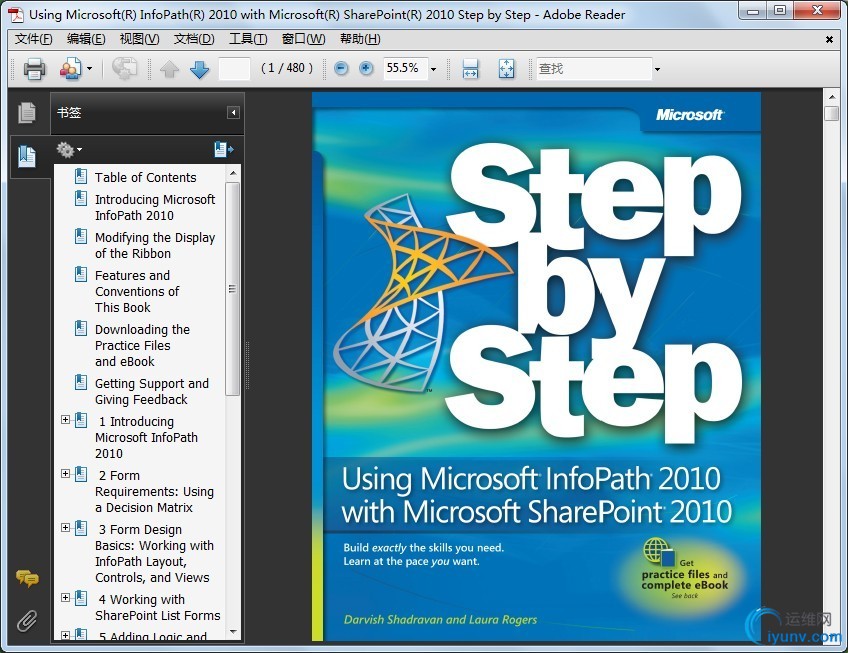Open Features and Conventions of This Book bookmark

click(x=137, y=291)
